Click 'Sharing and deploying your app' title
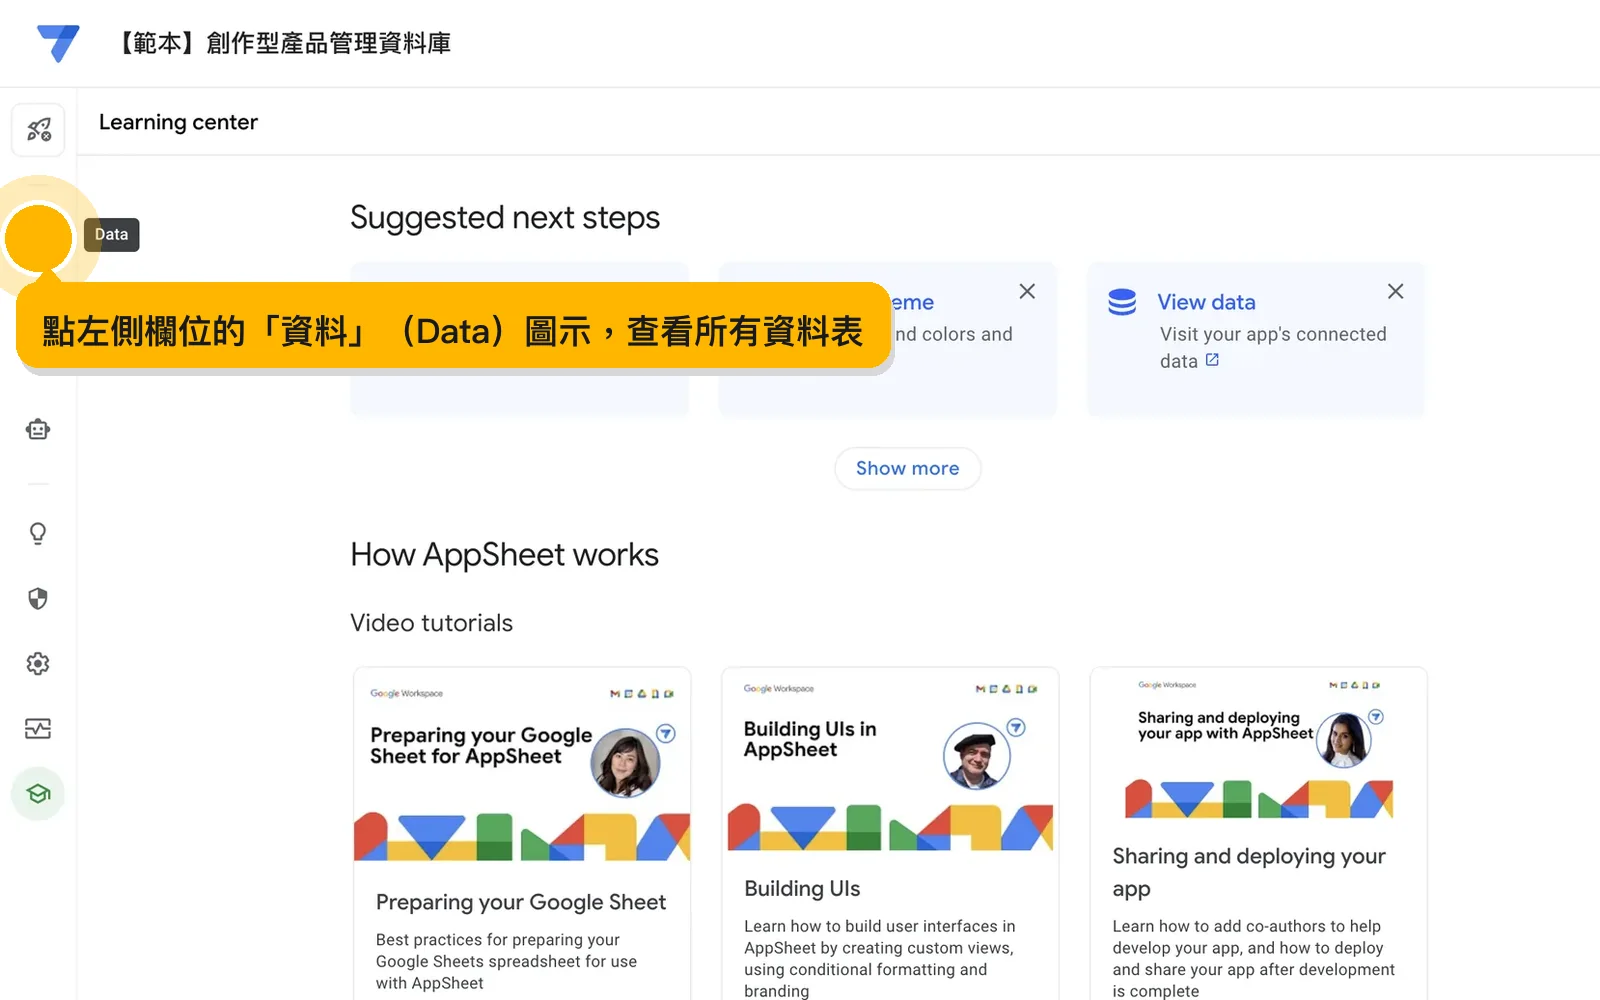This screenshot has height=1000, width=1600. (x=1249, y=872)
